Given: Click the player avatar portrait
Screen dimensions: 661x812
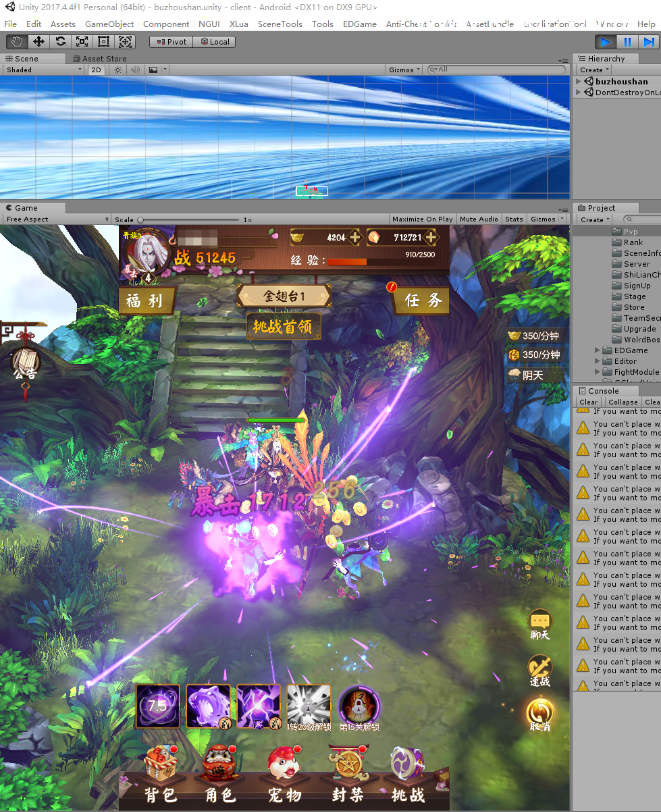Looking at the screenshot, I should pyautogui.click(x=148, y=253).
